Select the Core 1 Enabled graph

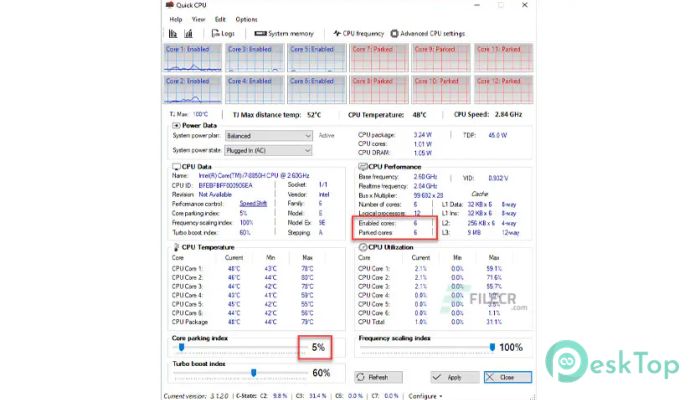pos(192,58)
